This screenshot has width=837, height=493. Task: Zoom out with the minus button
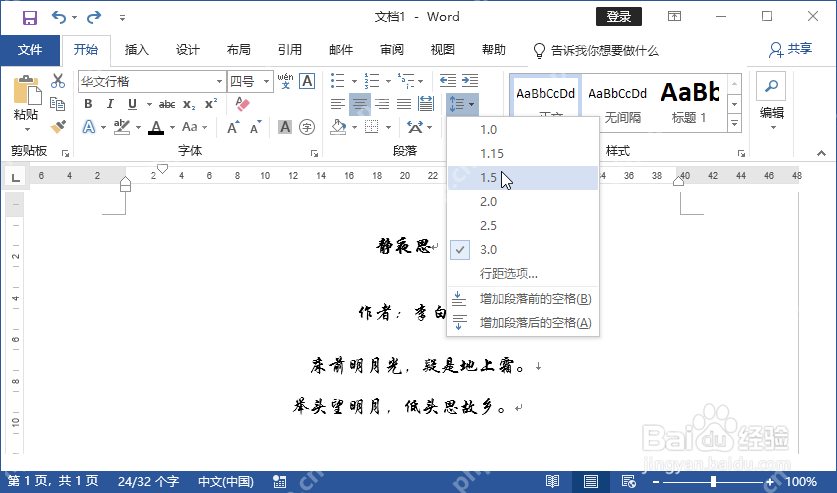(656, 482)
